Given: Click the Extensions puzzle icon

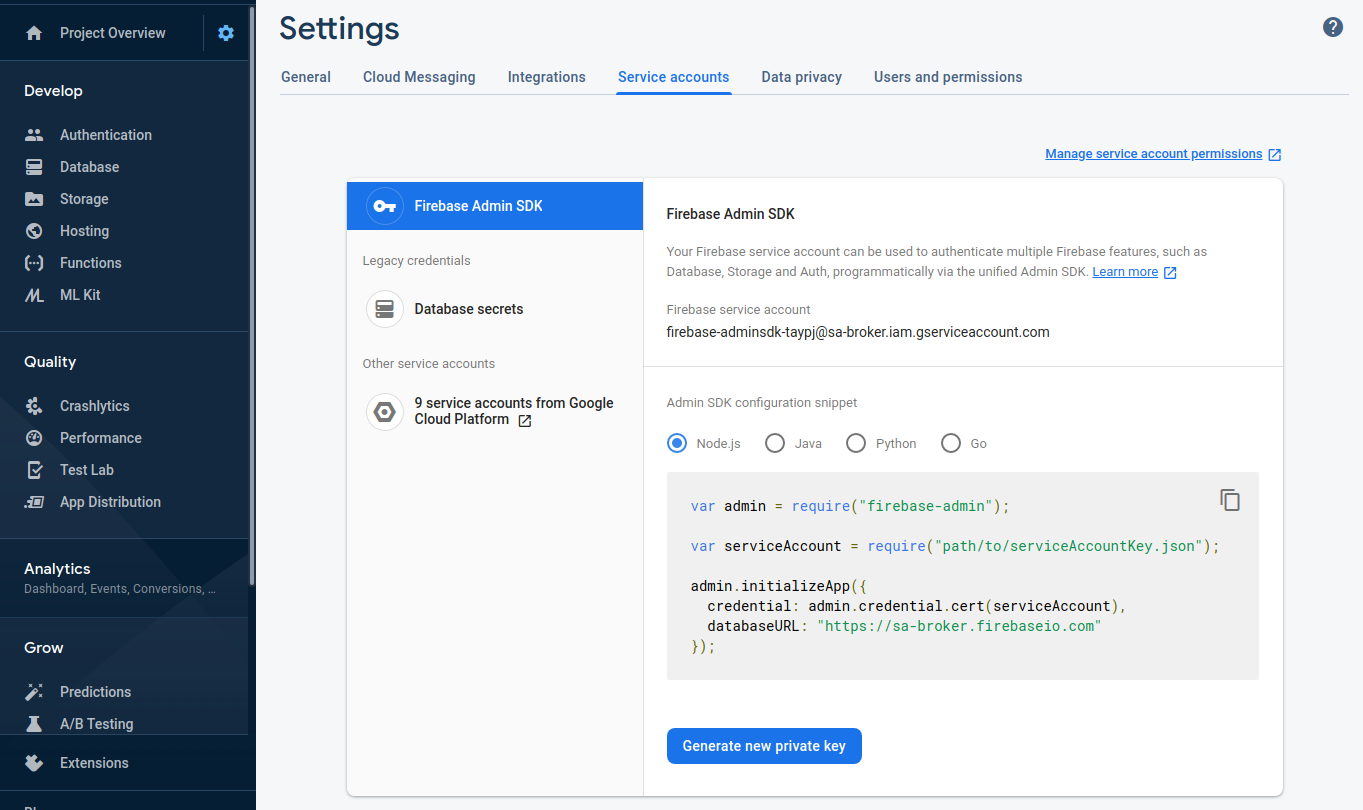Looking at the screenshot, I should pos(34,763).
